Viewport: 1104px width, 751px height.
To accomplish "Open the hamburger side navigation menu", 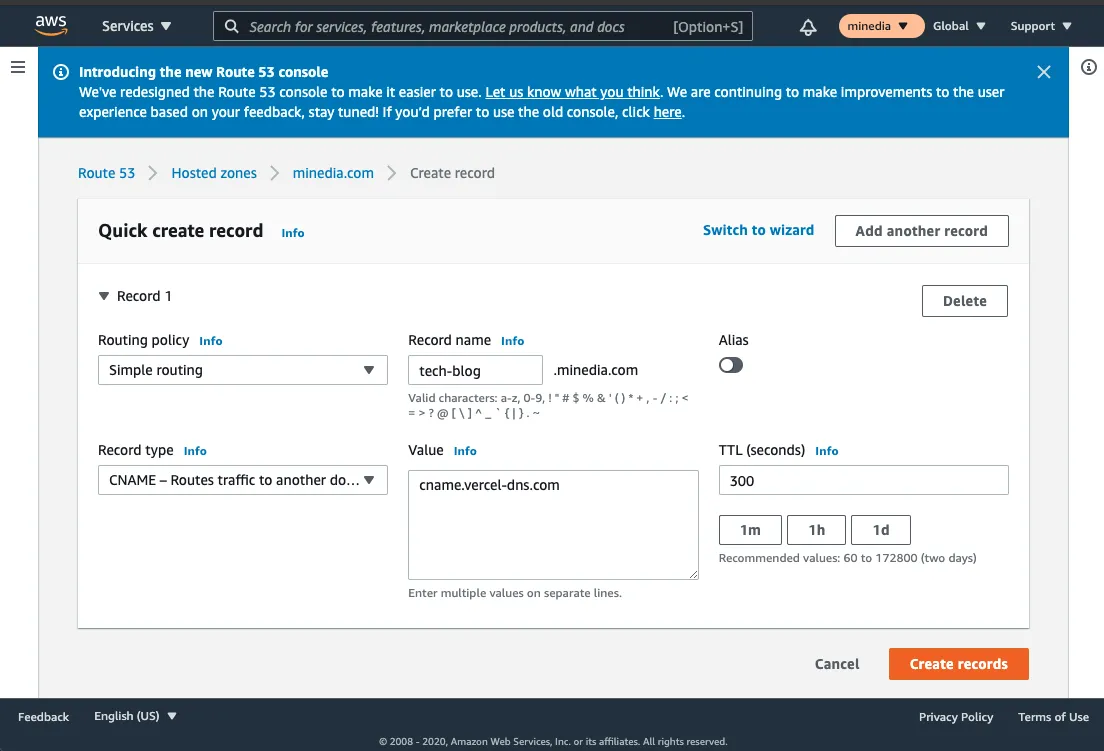I will pos(17,67).
